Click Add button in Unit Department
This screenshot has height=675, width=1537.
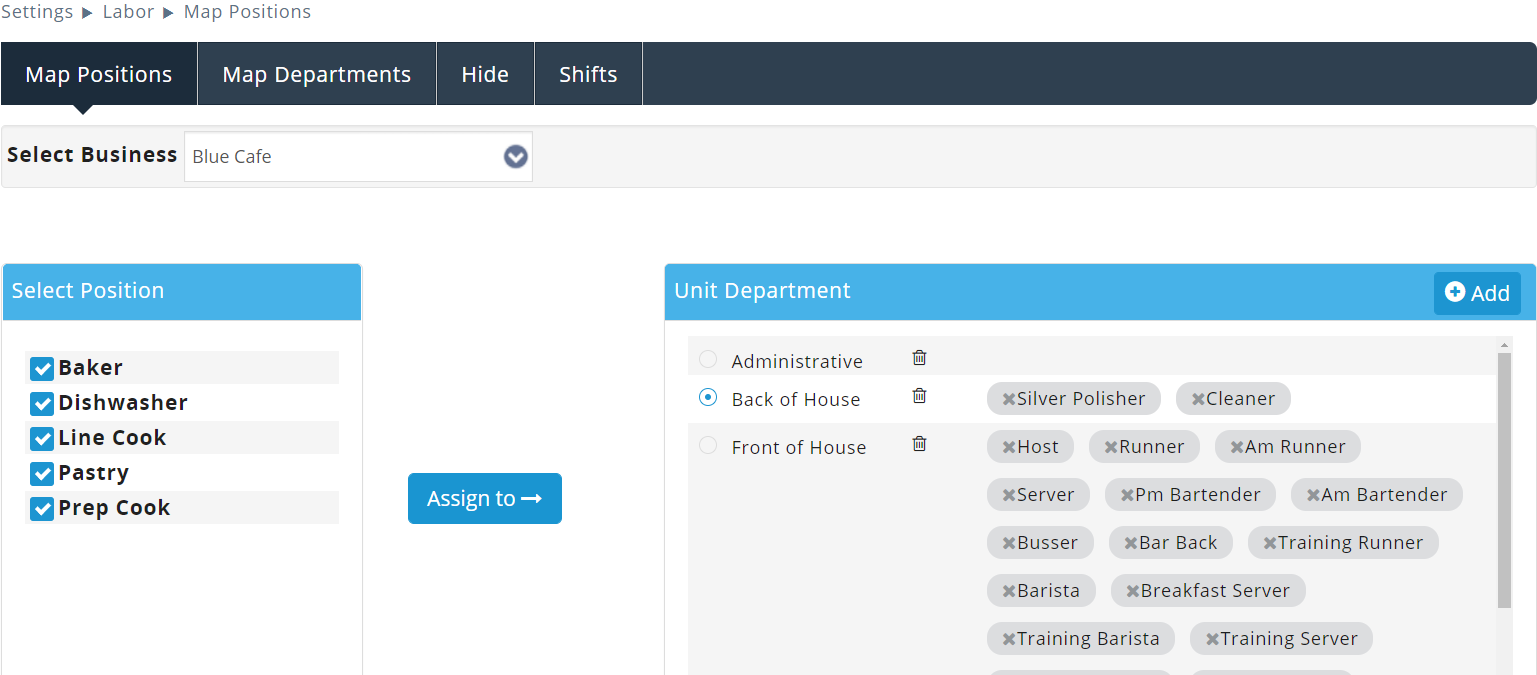click(x=1476, y=293)
